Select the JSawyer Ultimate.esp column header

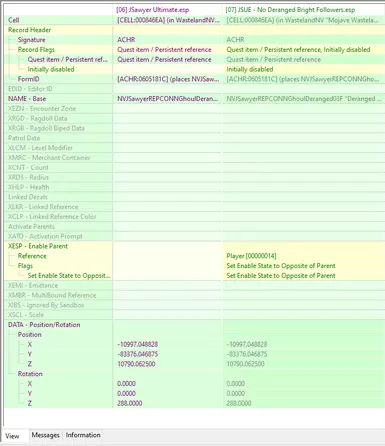pyautogui.click(x=153, y=10)
